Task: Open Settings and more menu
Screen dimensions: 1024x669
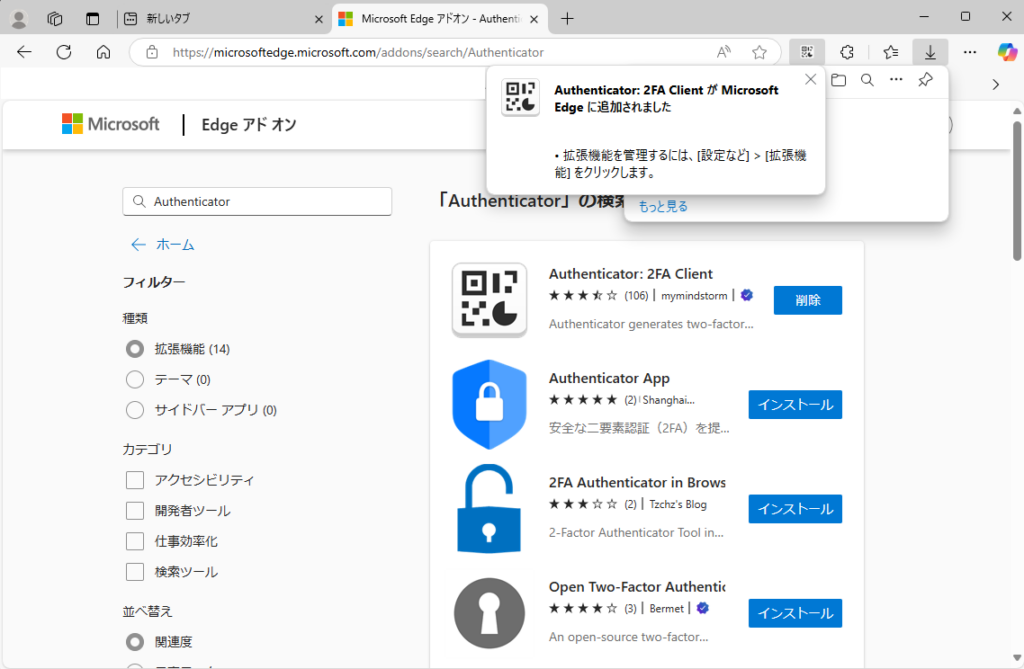Action: point(970,52)
